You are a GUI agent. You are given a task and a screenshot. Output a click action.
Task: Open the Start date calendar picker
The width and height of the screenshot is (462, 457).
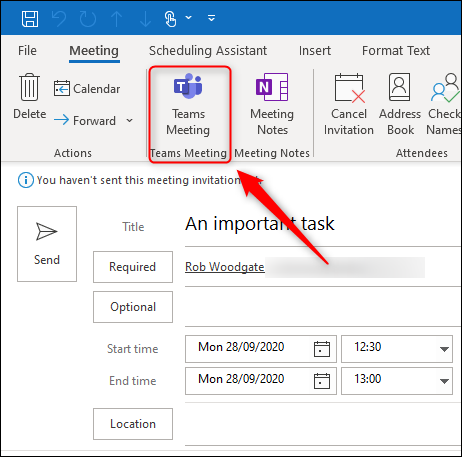(x=322, y=349)
